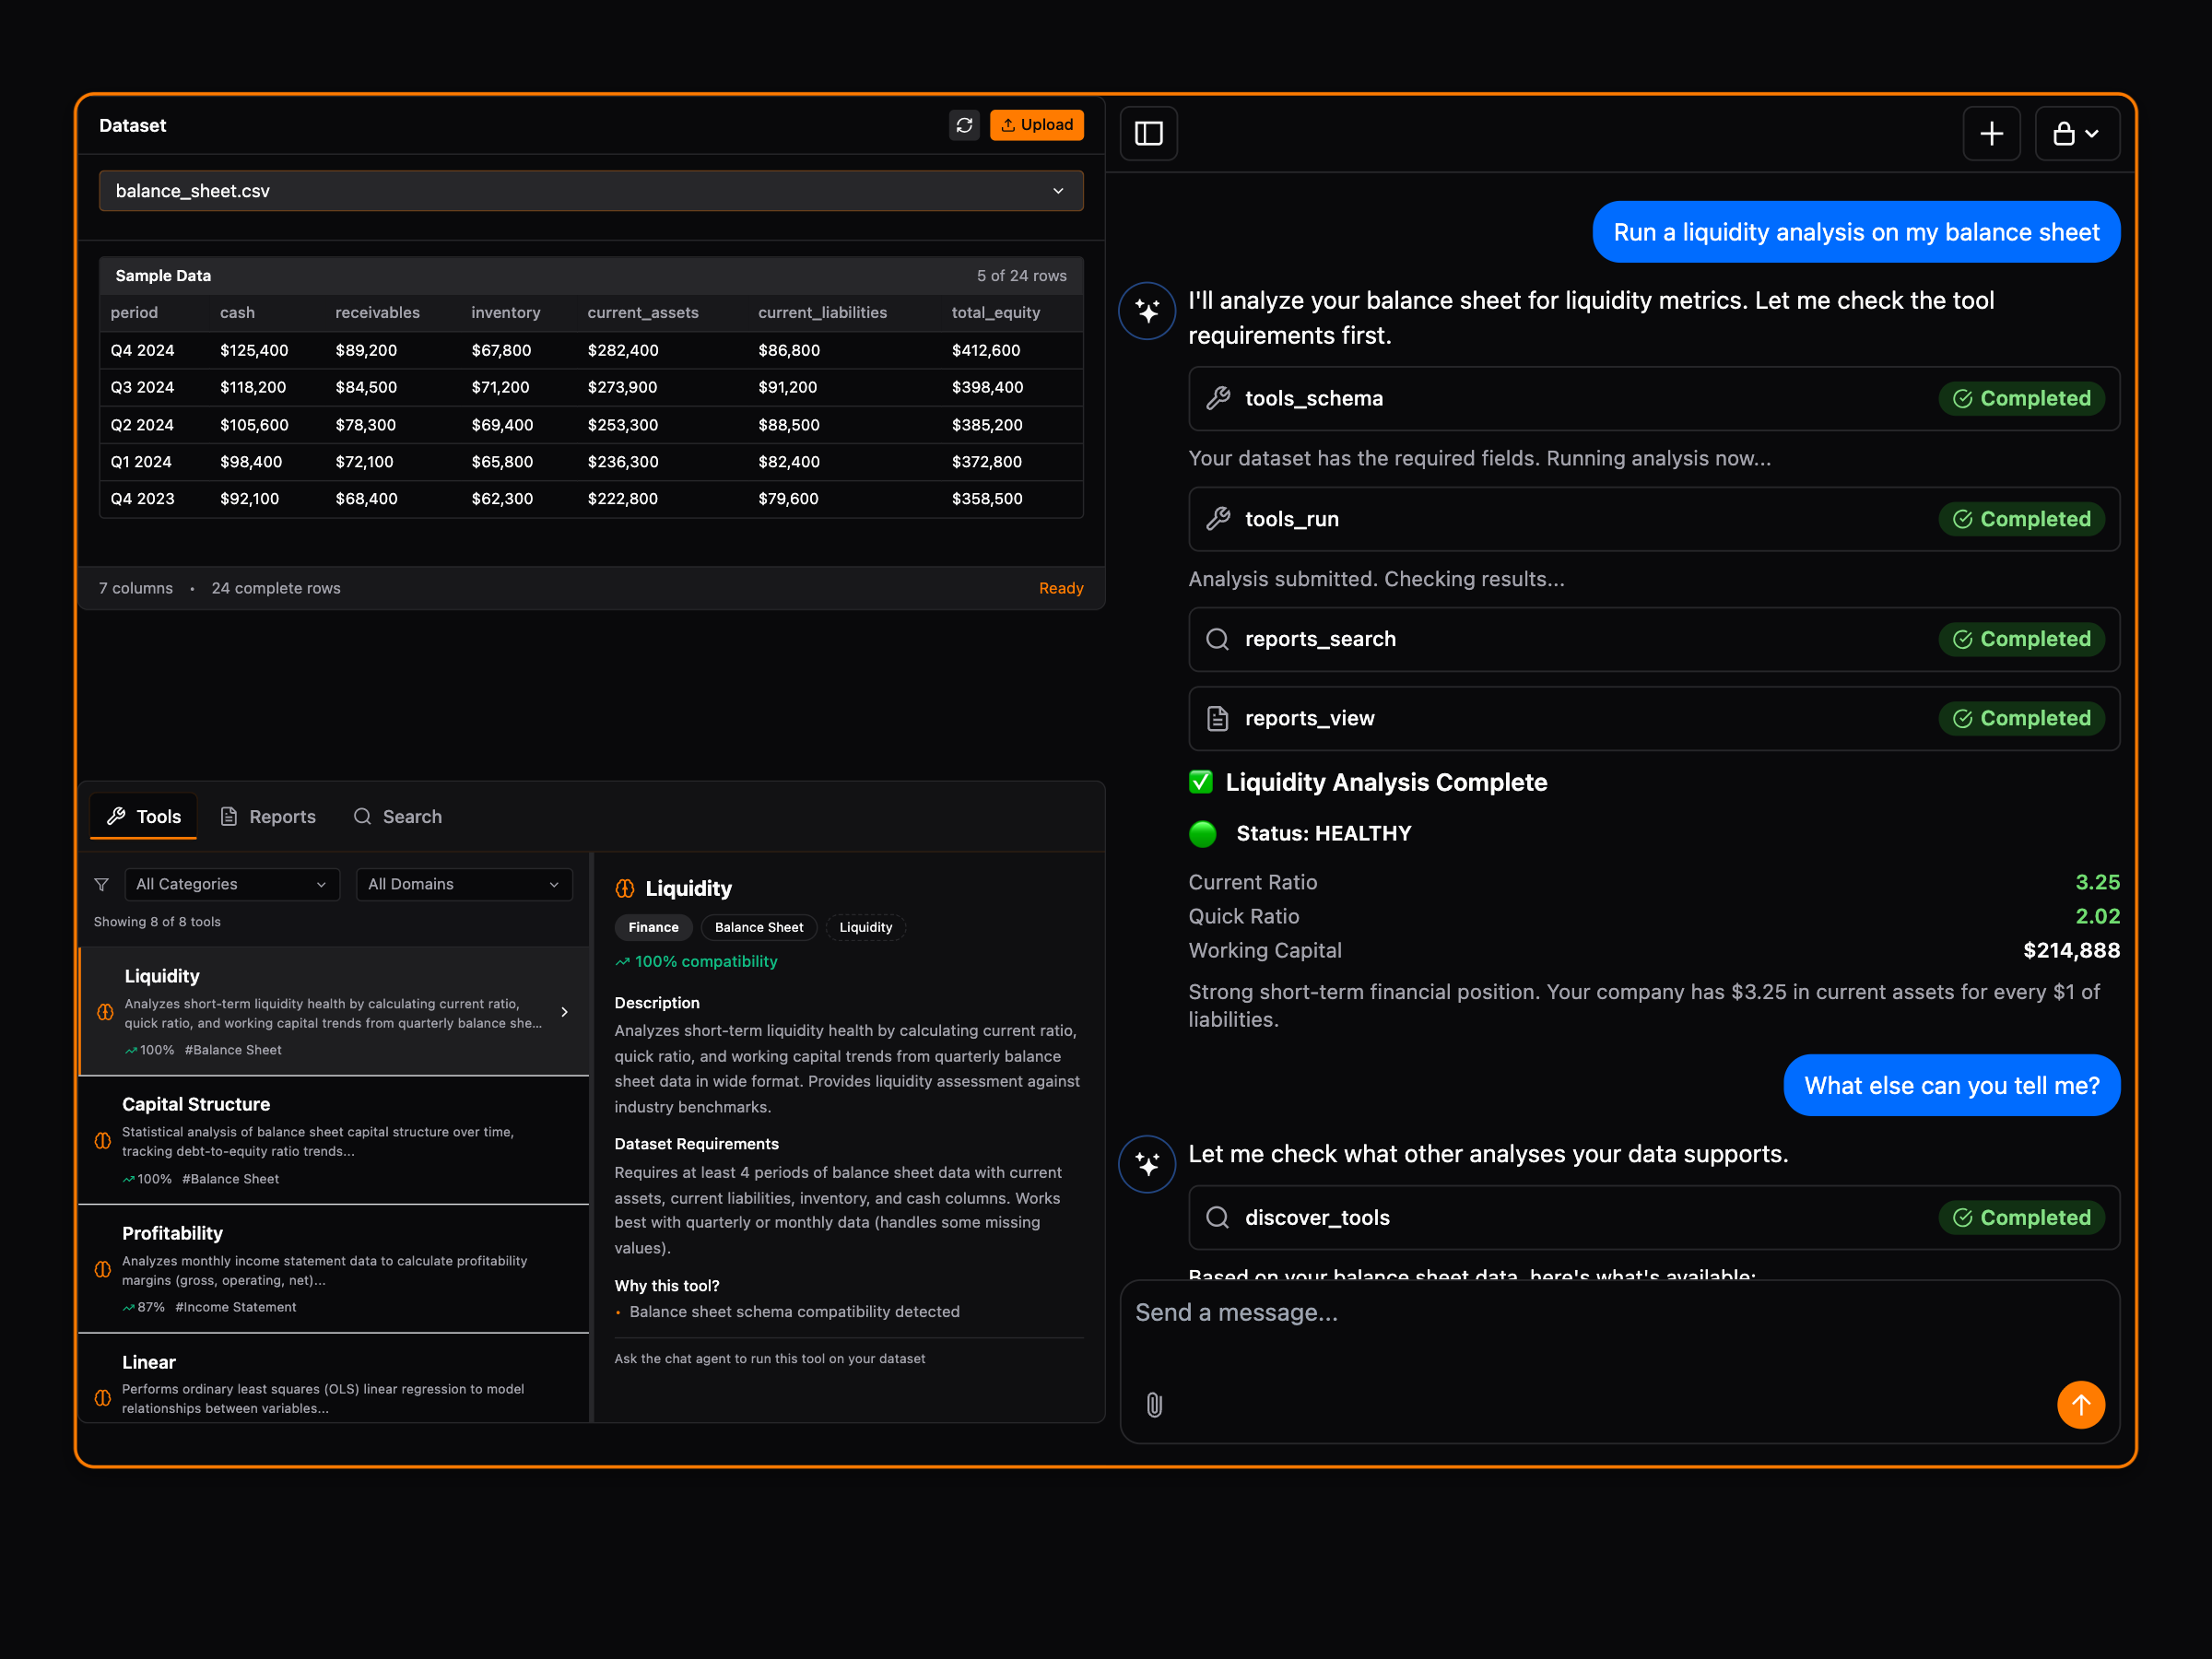2212x1659 pixels.
Task: Open the All Categories filter dropdown
Action: (231, 884)
